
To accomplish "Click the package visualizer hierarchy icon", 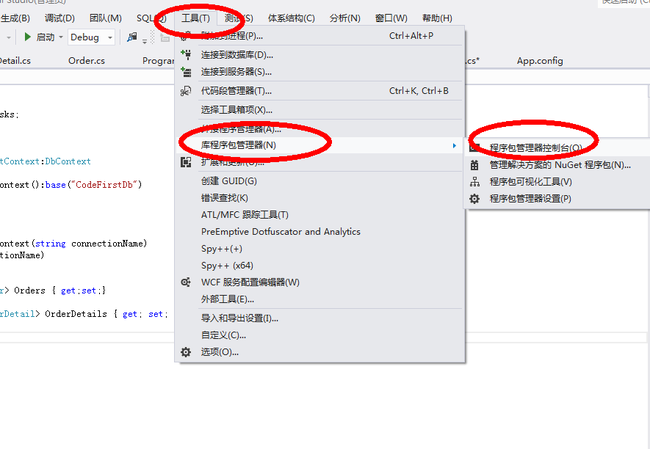I will (475, 182).
